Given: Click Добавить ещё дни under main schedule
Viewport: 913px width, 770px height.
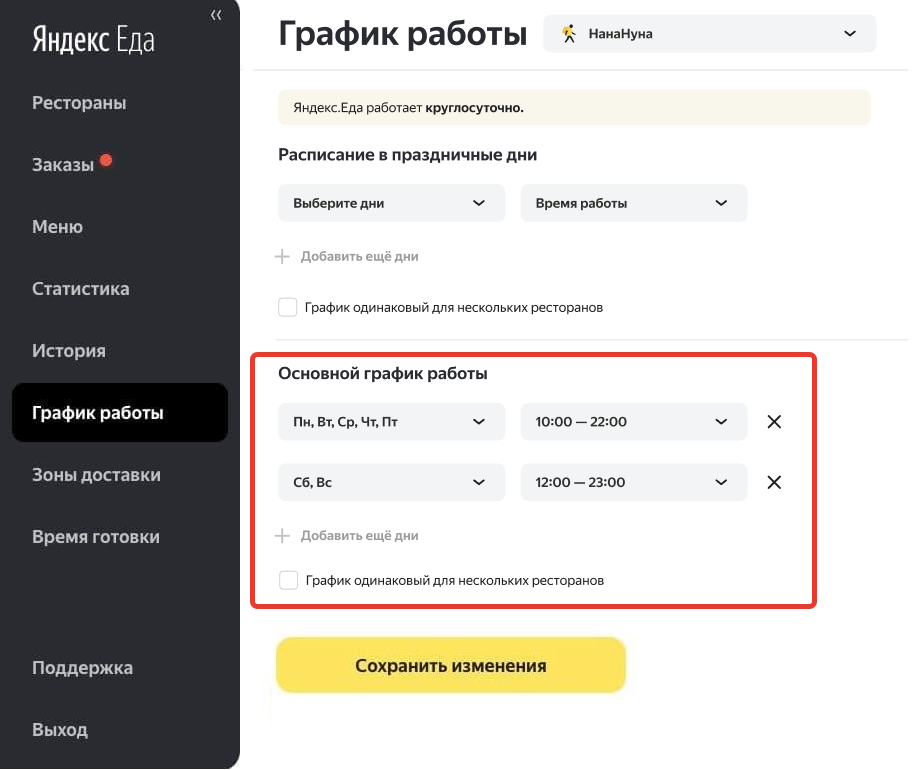Looking at the screenshot, I should 360,536.
